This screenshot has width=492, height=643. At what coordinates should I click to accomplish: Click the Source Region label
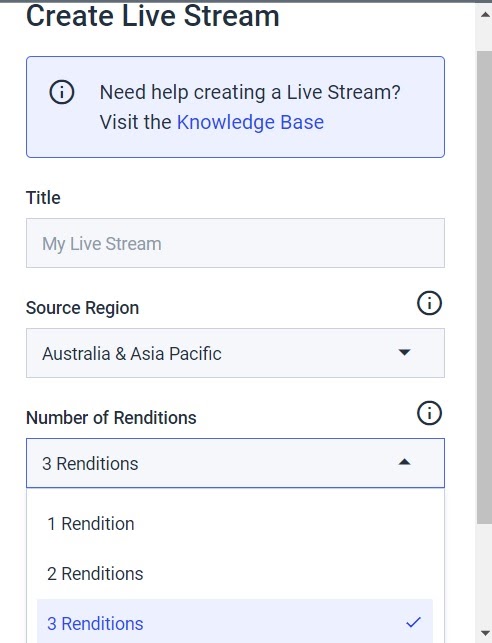point(82,308)
